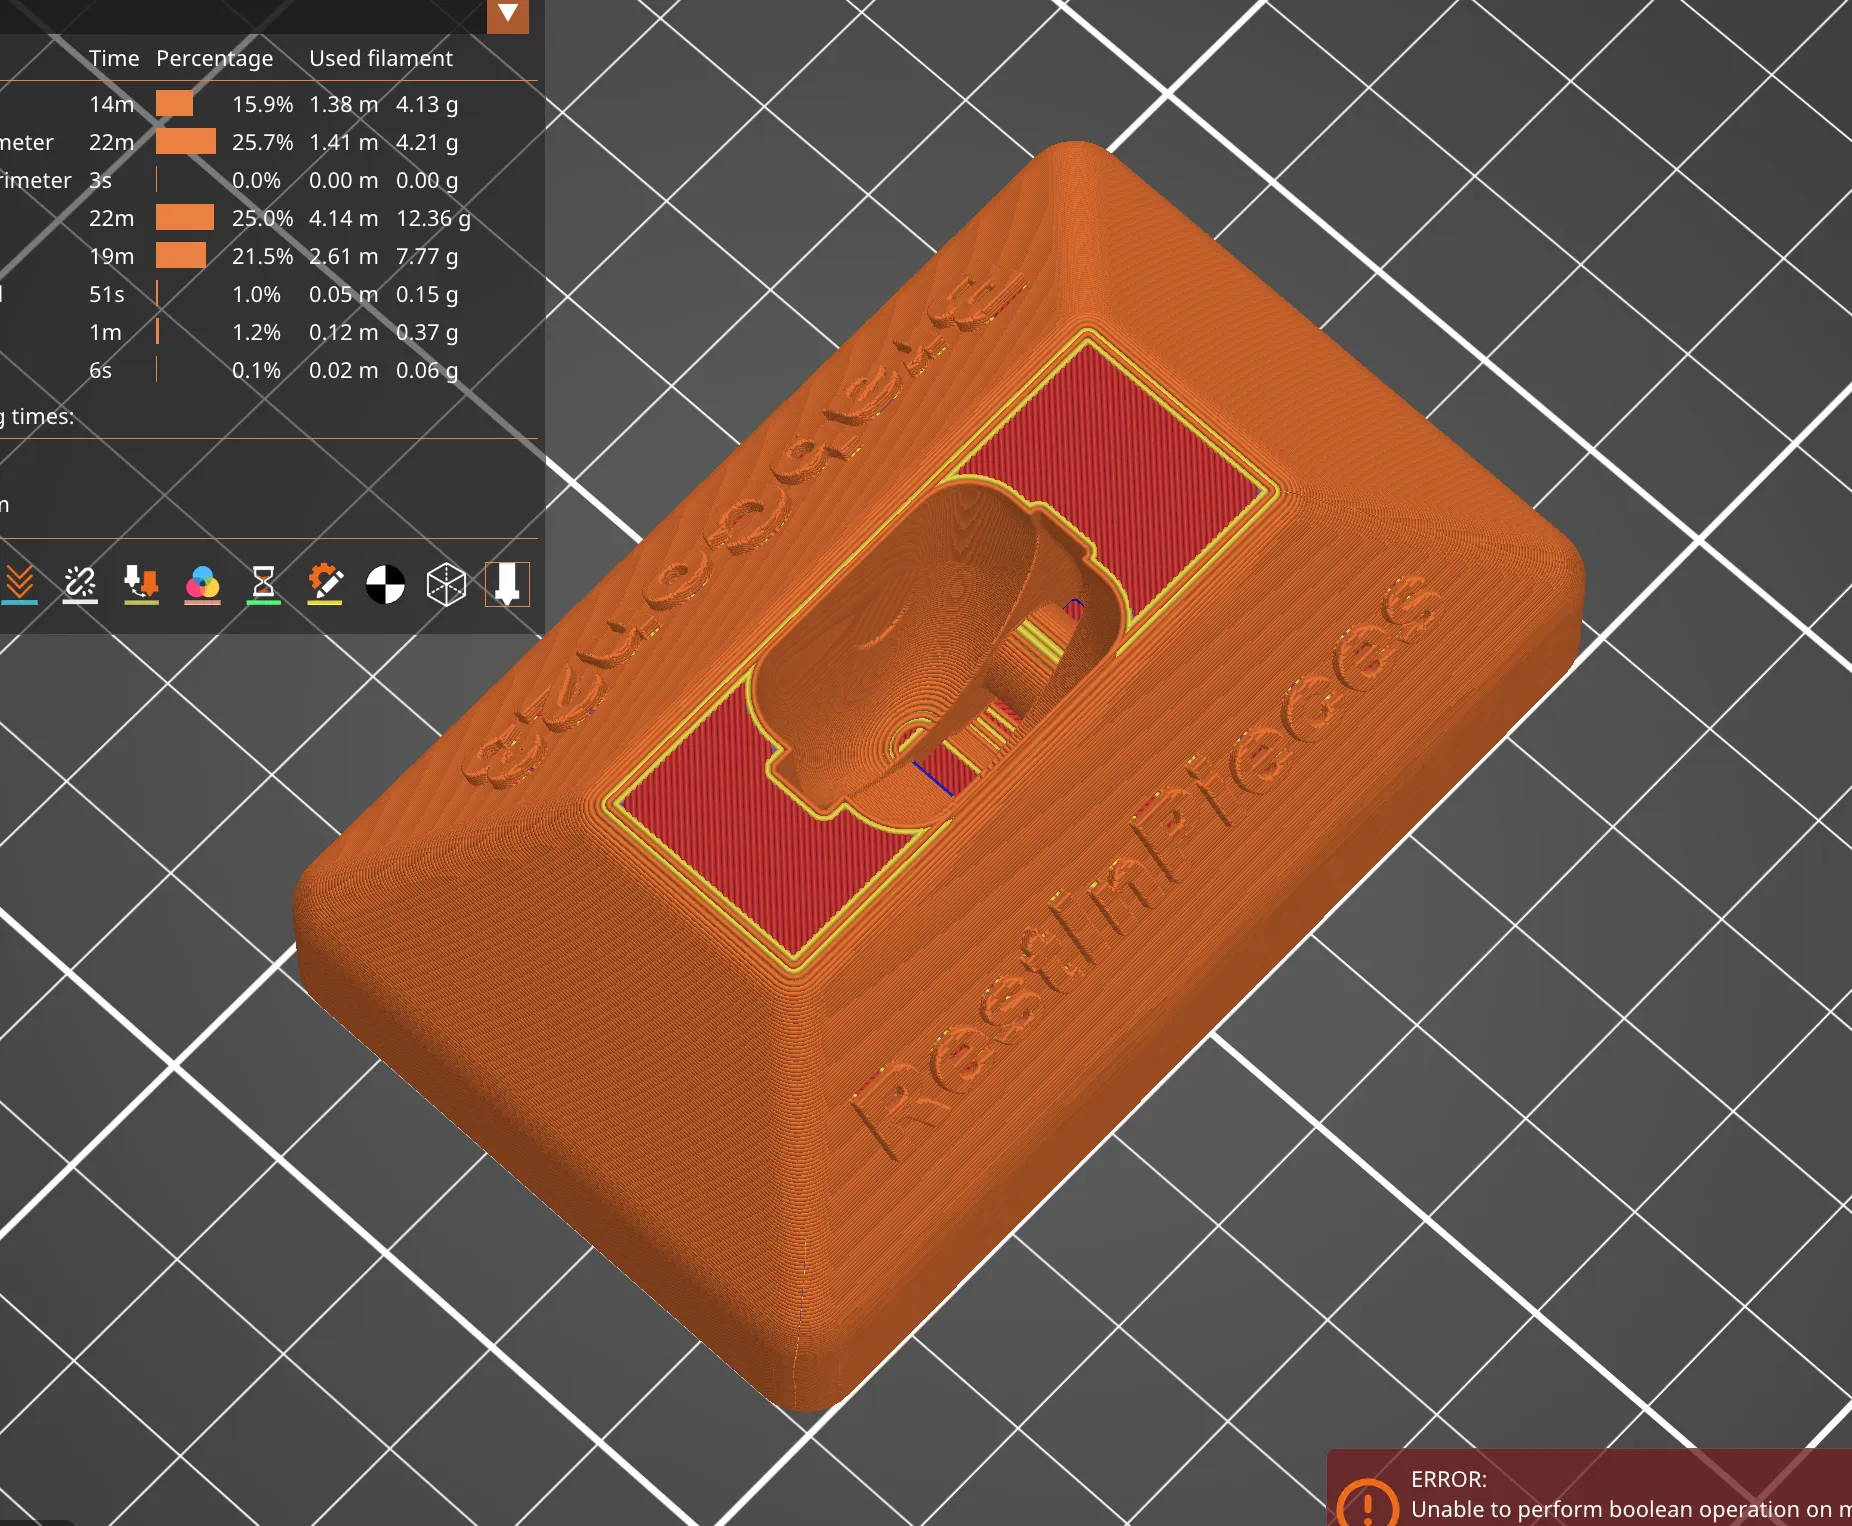Select the "2.61 m" filament length

[344, 256]
